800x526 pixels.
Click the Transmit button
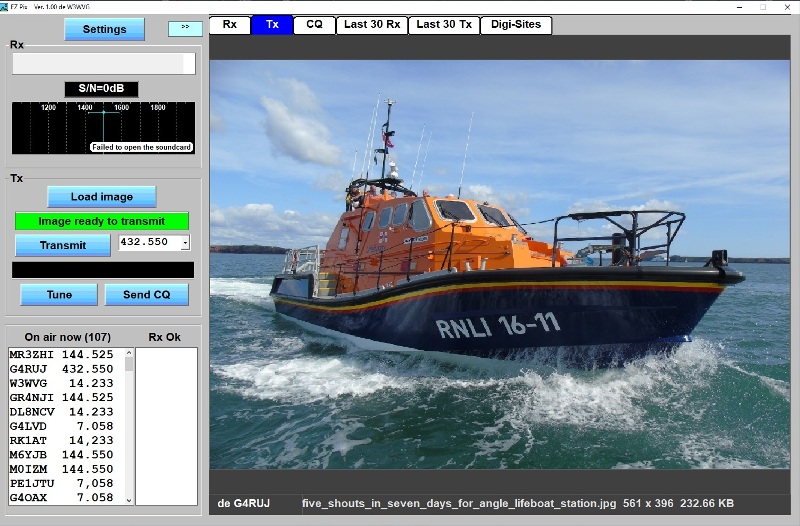[x=63, y=245]
